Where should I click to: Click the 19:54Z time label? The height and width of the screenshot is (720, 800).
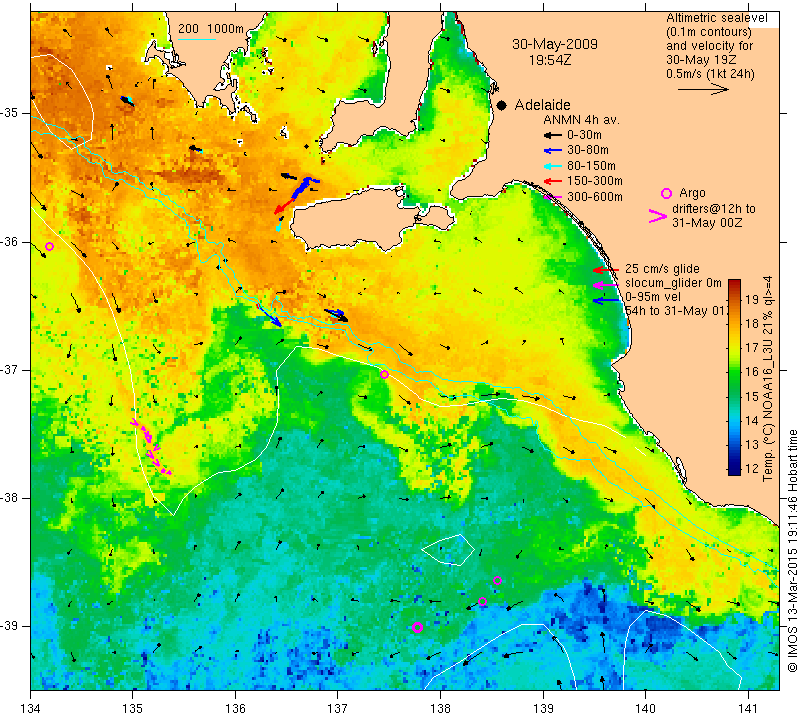point(549,60)
